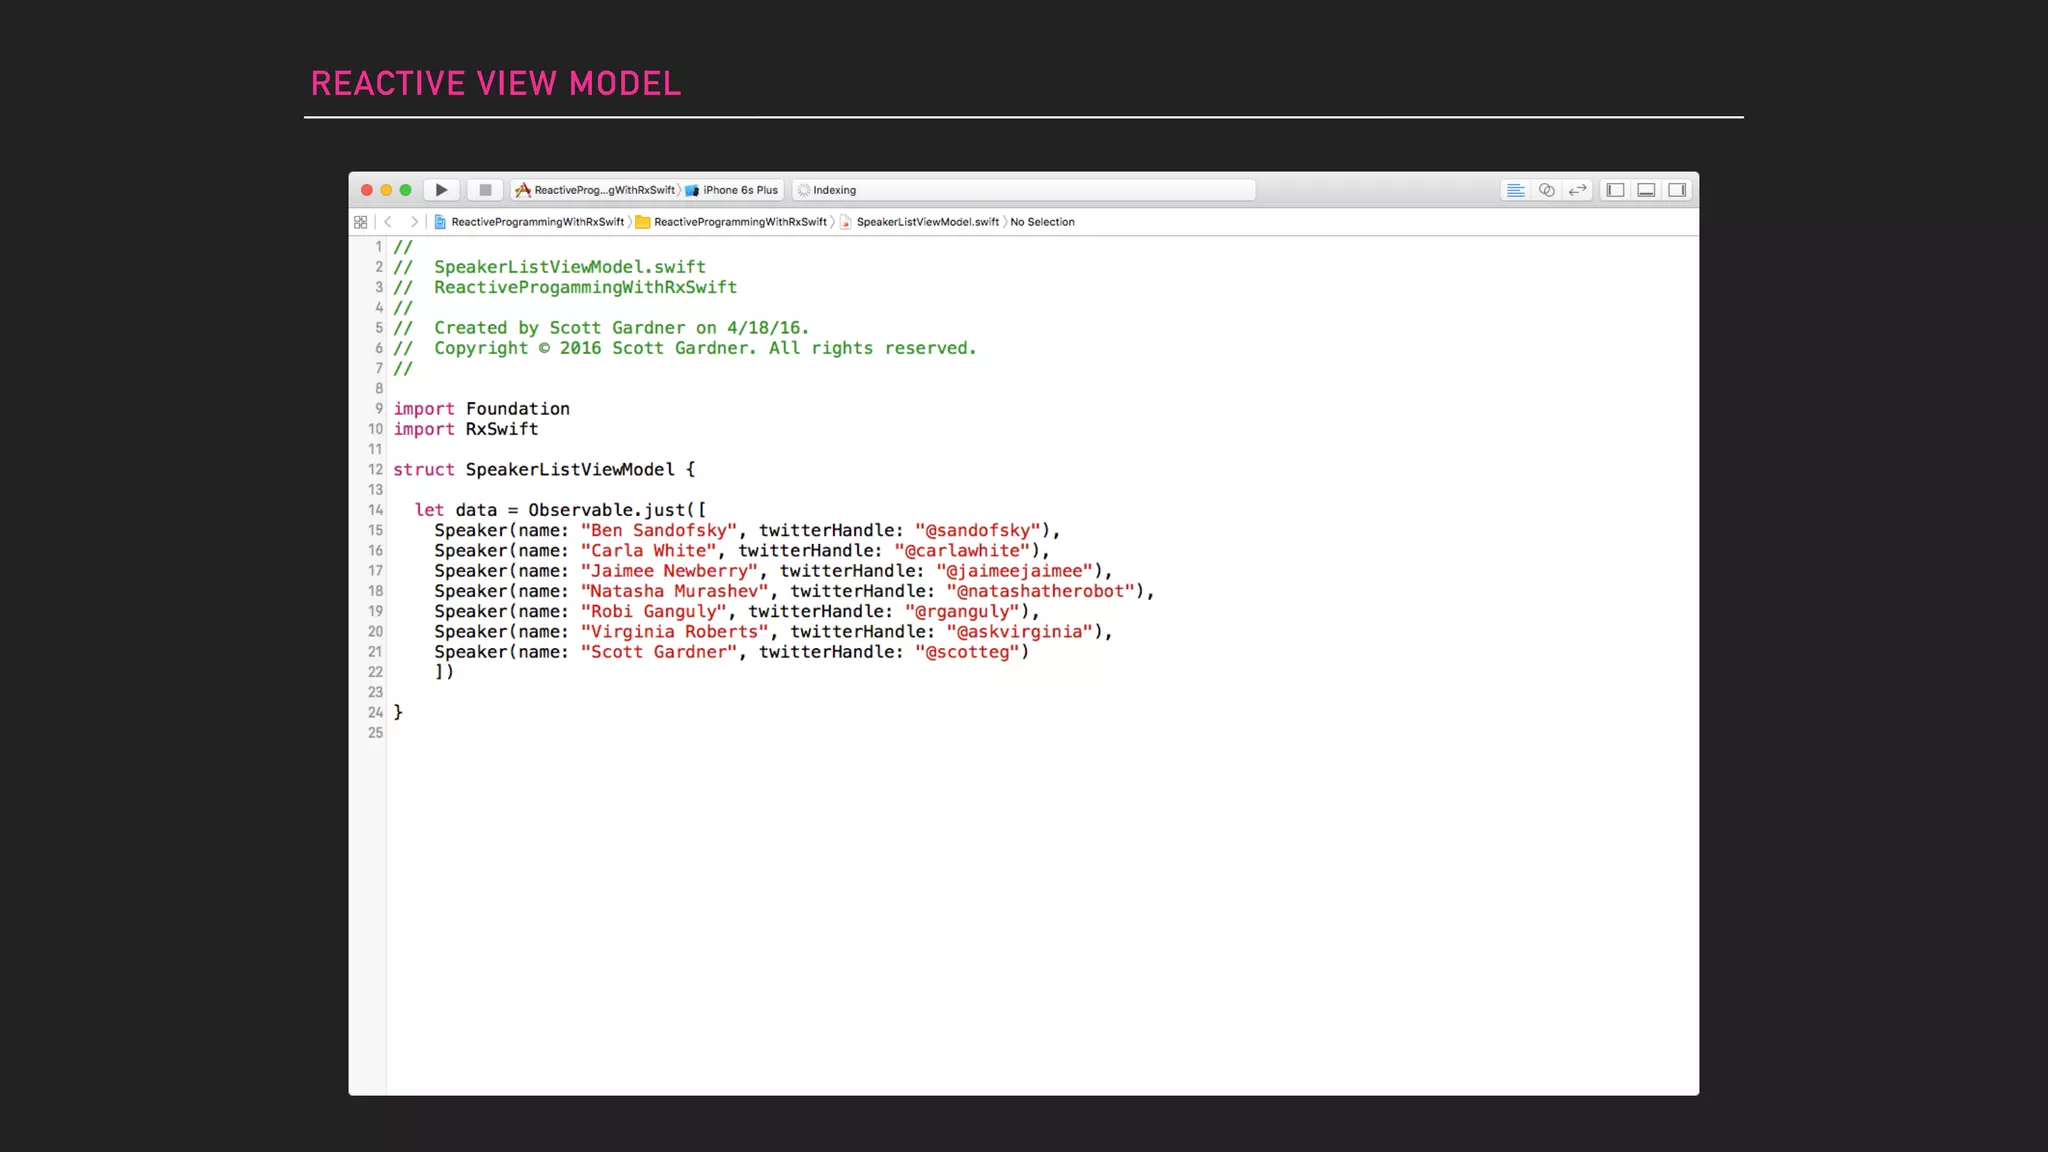Image resolution: width=2048 pixels, height=1152 pixels.
Task: Click the green zoom window button
Action: point(405,190)
